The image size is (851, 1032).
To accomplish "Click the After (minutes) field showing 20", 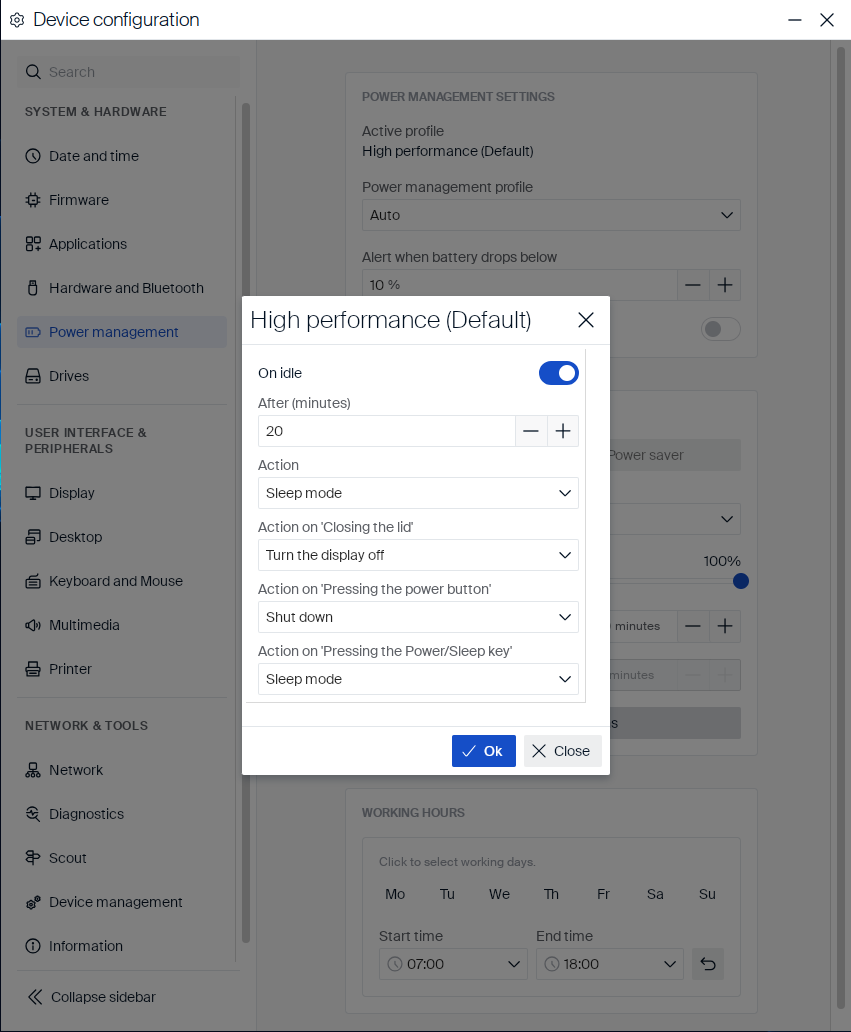I will (386, 431).
